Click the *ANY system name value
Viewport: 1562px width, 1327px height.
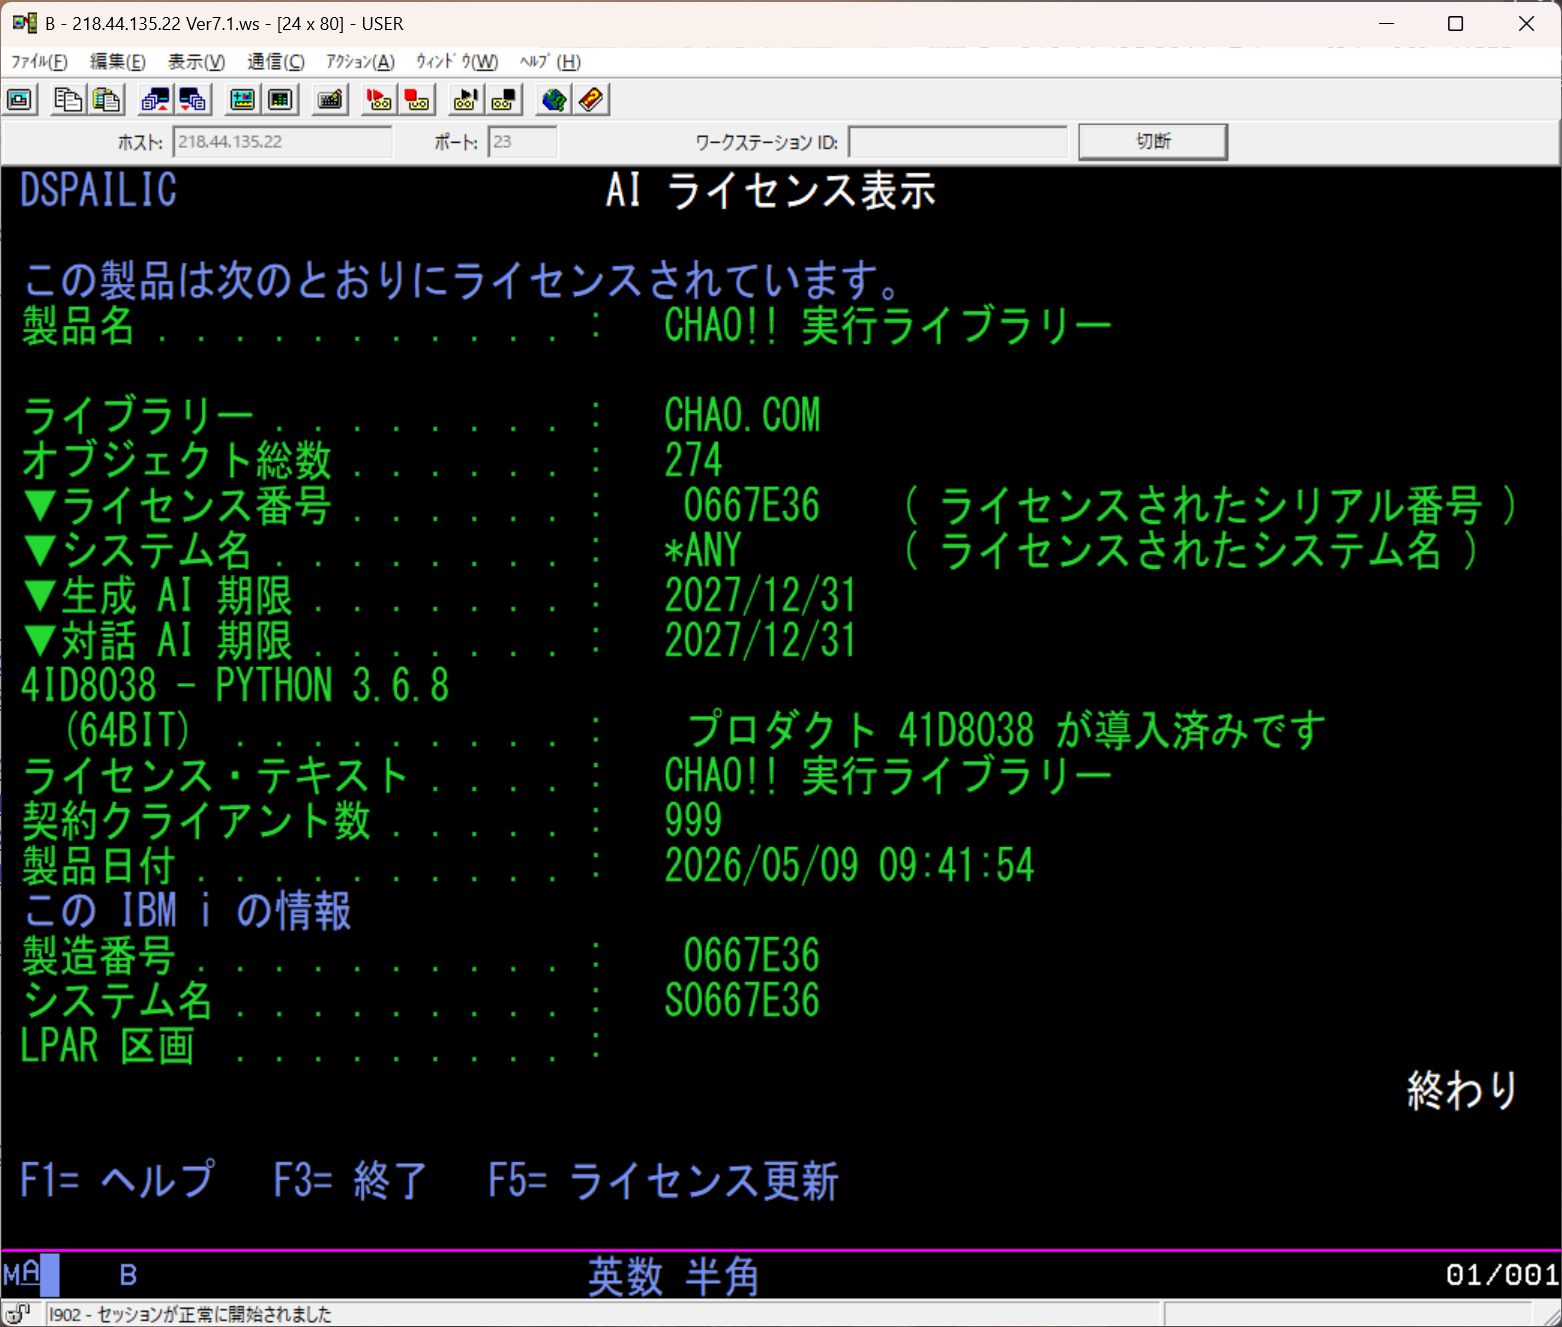coord(703,550)
